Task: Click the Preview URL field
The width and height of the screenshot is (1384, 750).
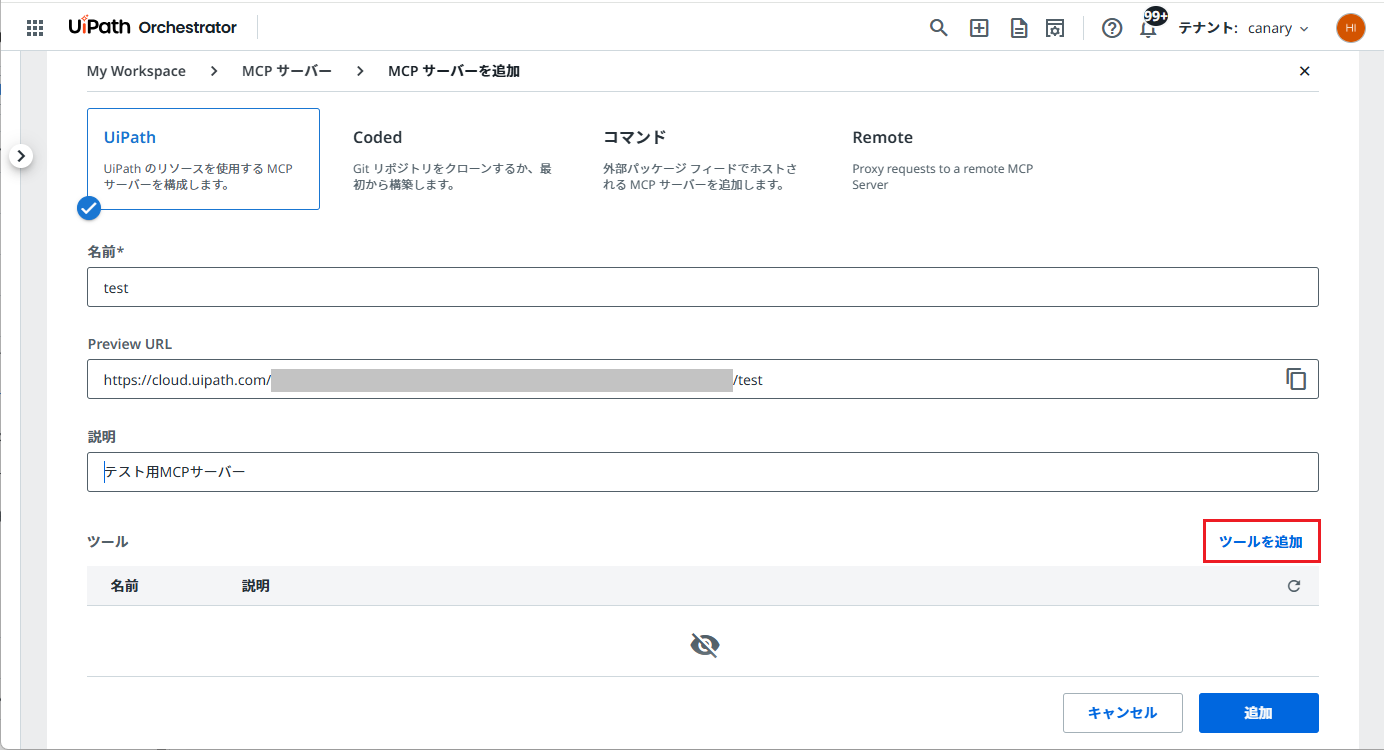Action: click(702, 379)
